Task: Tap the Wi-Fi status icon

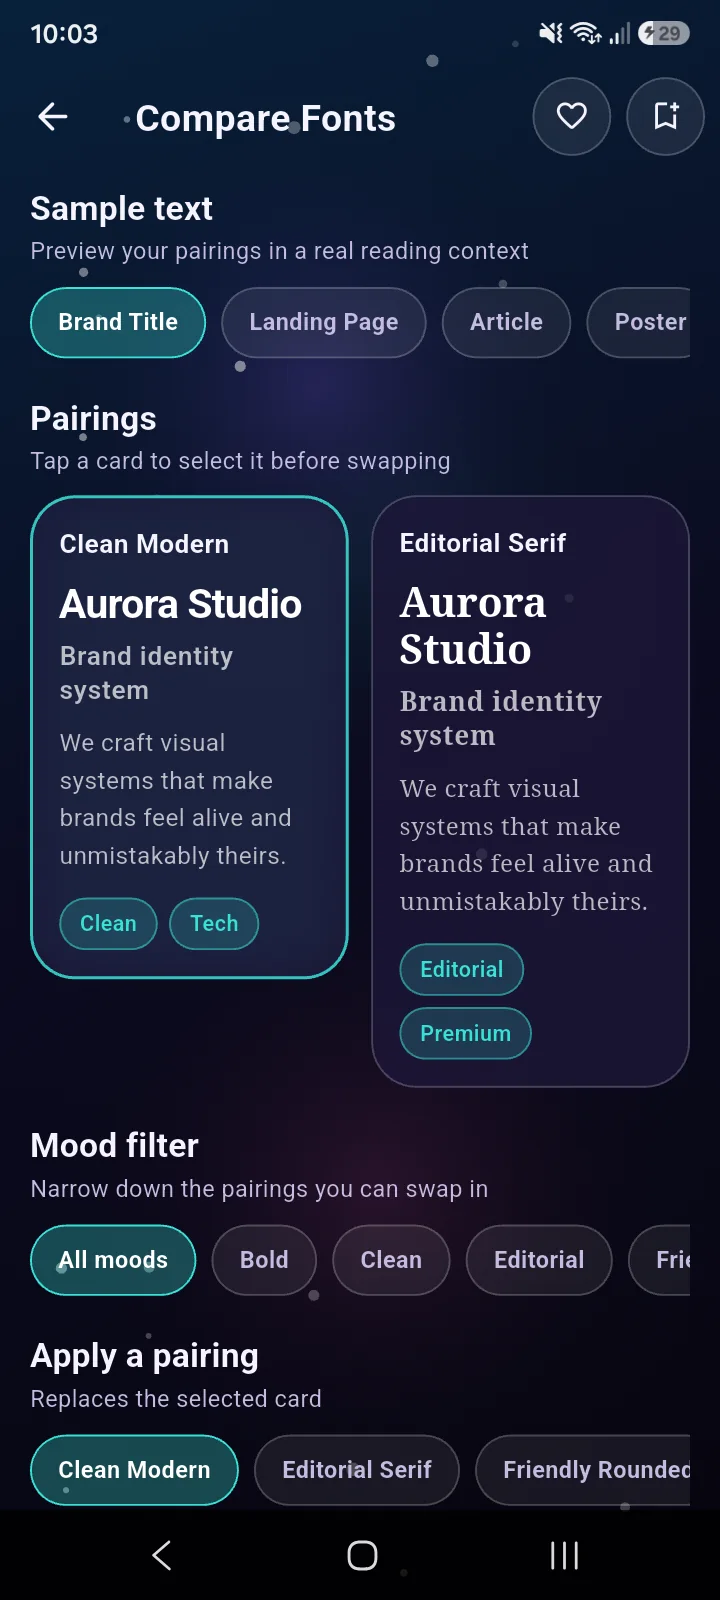Action: (x=586, y=33)
